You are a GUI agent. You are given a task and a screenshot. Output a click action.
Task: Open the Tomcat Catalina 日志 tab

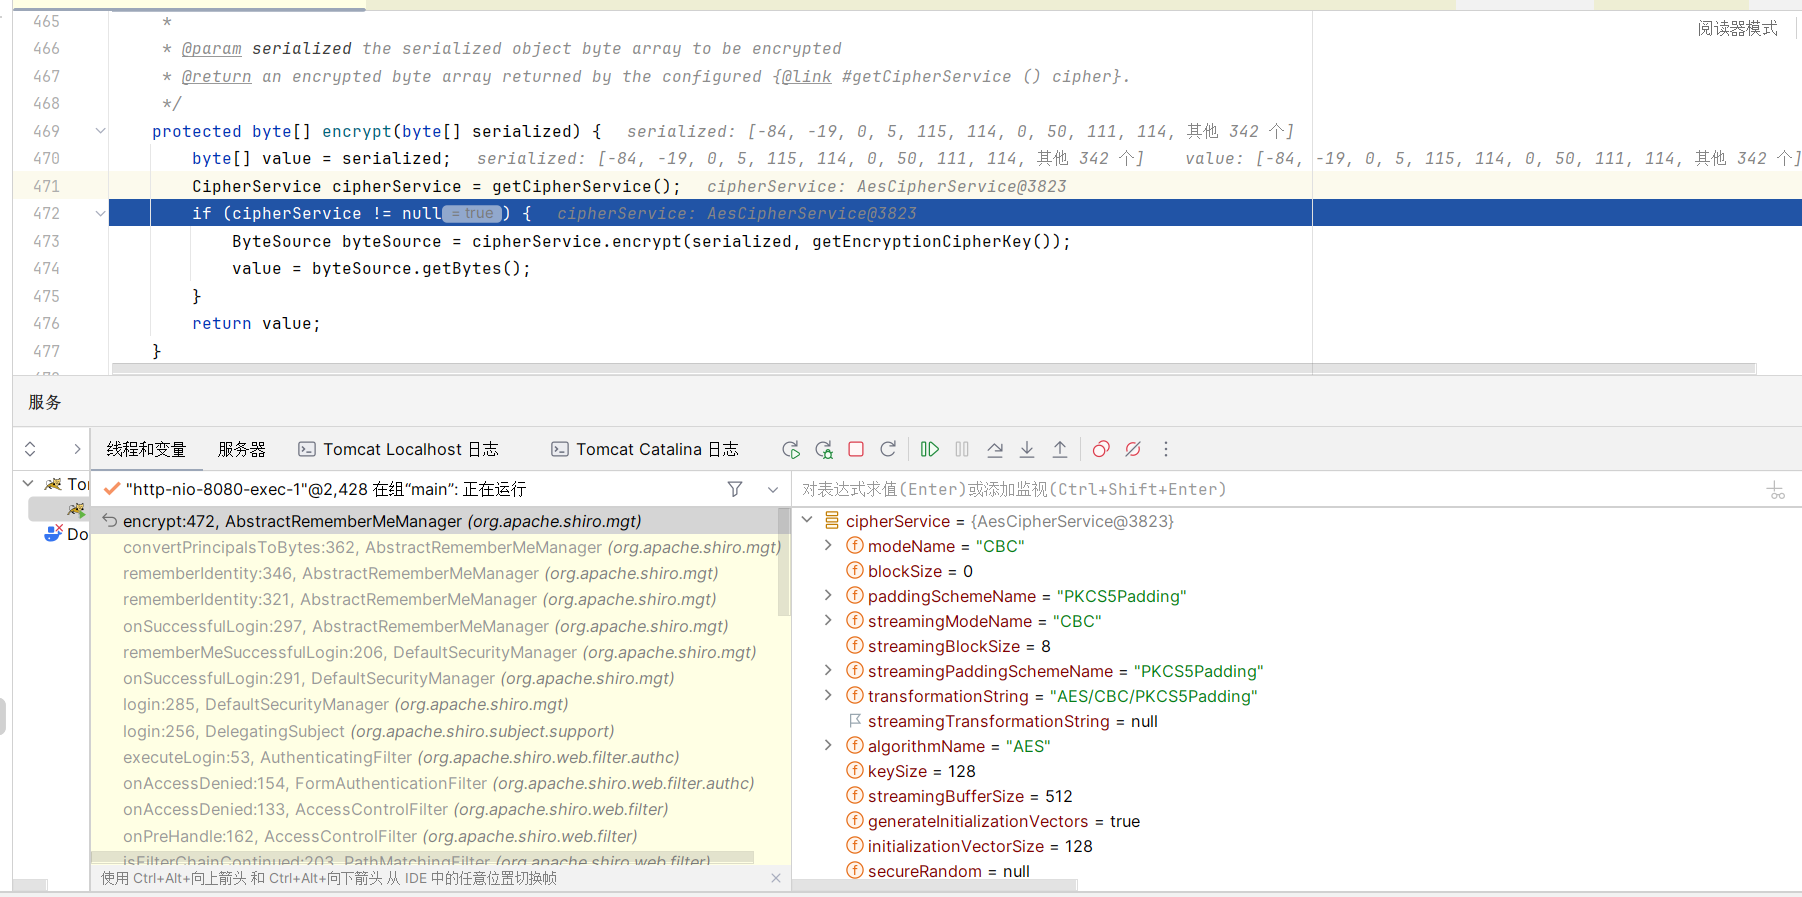tap(645, 450)
